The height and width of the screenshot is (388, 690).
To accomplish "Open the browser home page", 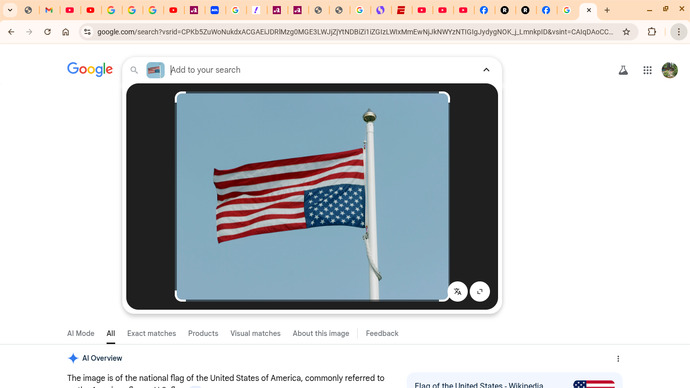I will (66, 32).
